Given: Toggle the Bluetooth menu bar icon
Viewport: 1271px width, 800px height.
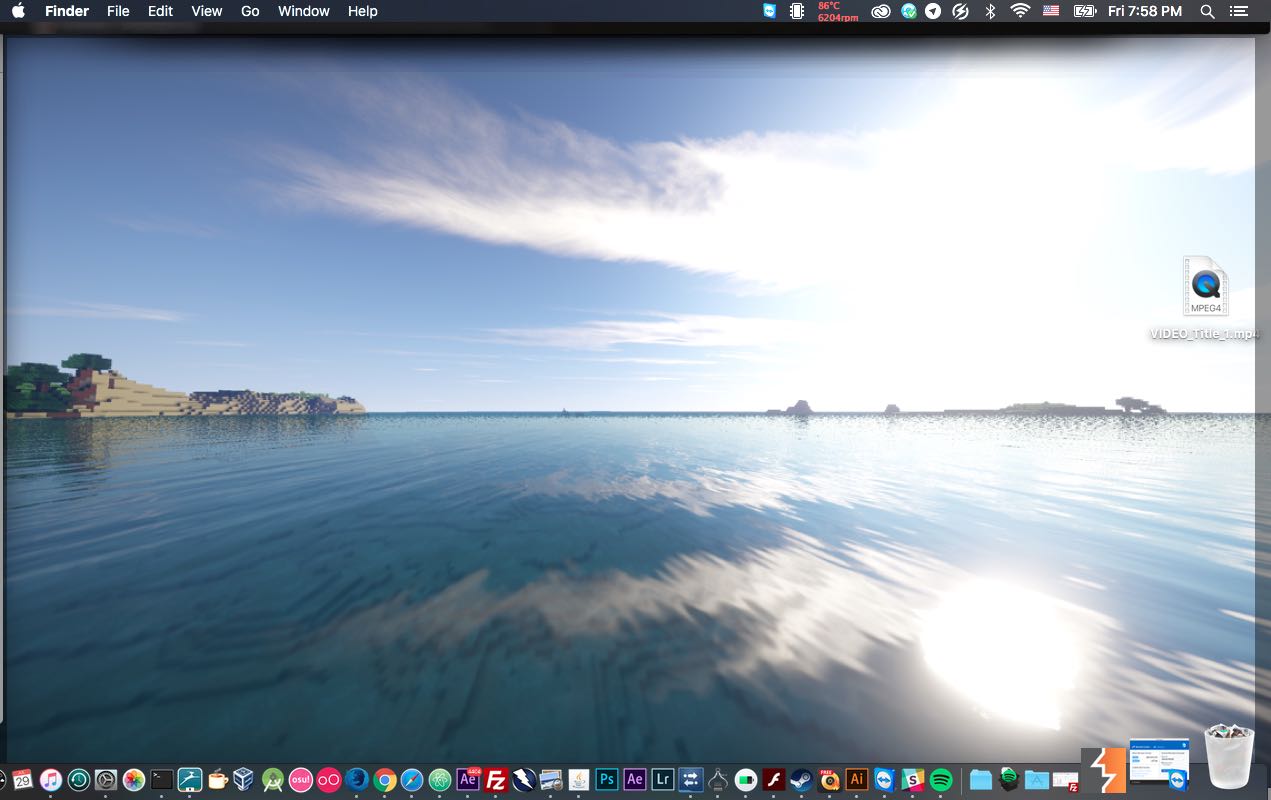Looking at the screenshot, I should [x=990, y=11].
